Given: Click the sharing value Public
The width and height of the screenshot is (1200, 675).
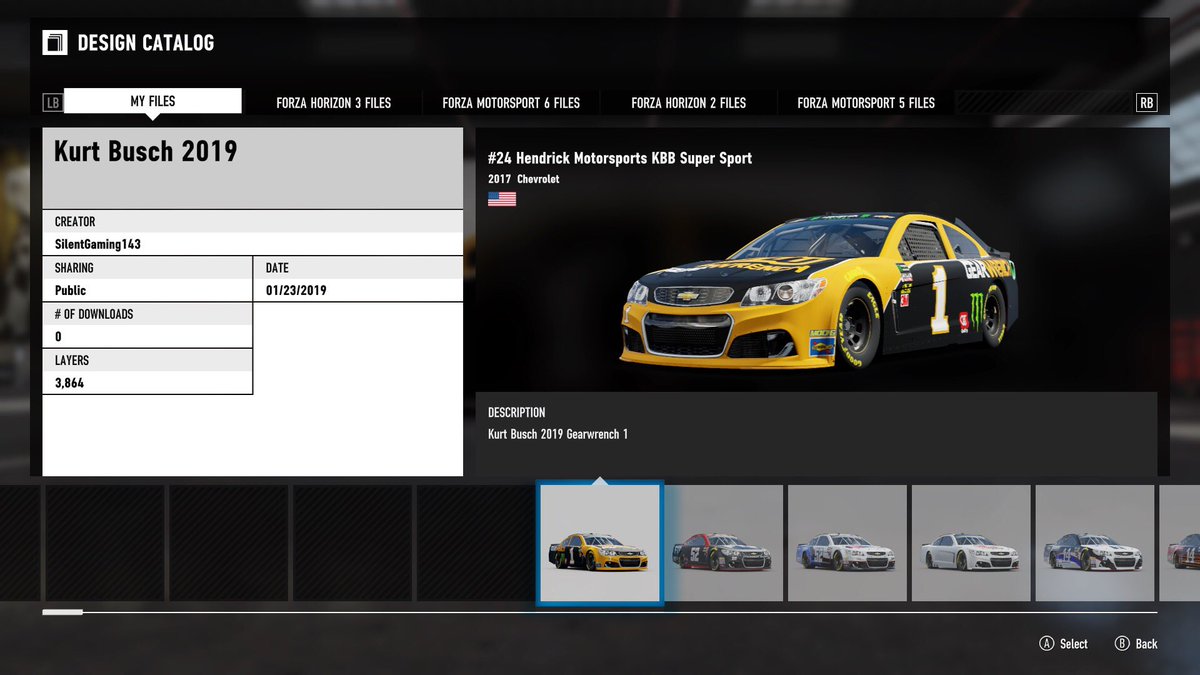Looking at the screenshot, I should click(x=71, y=290).
